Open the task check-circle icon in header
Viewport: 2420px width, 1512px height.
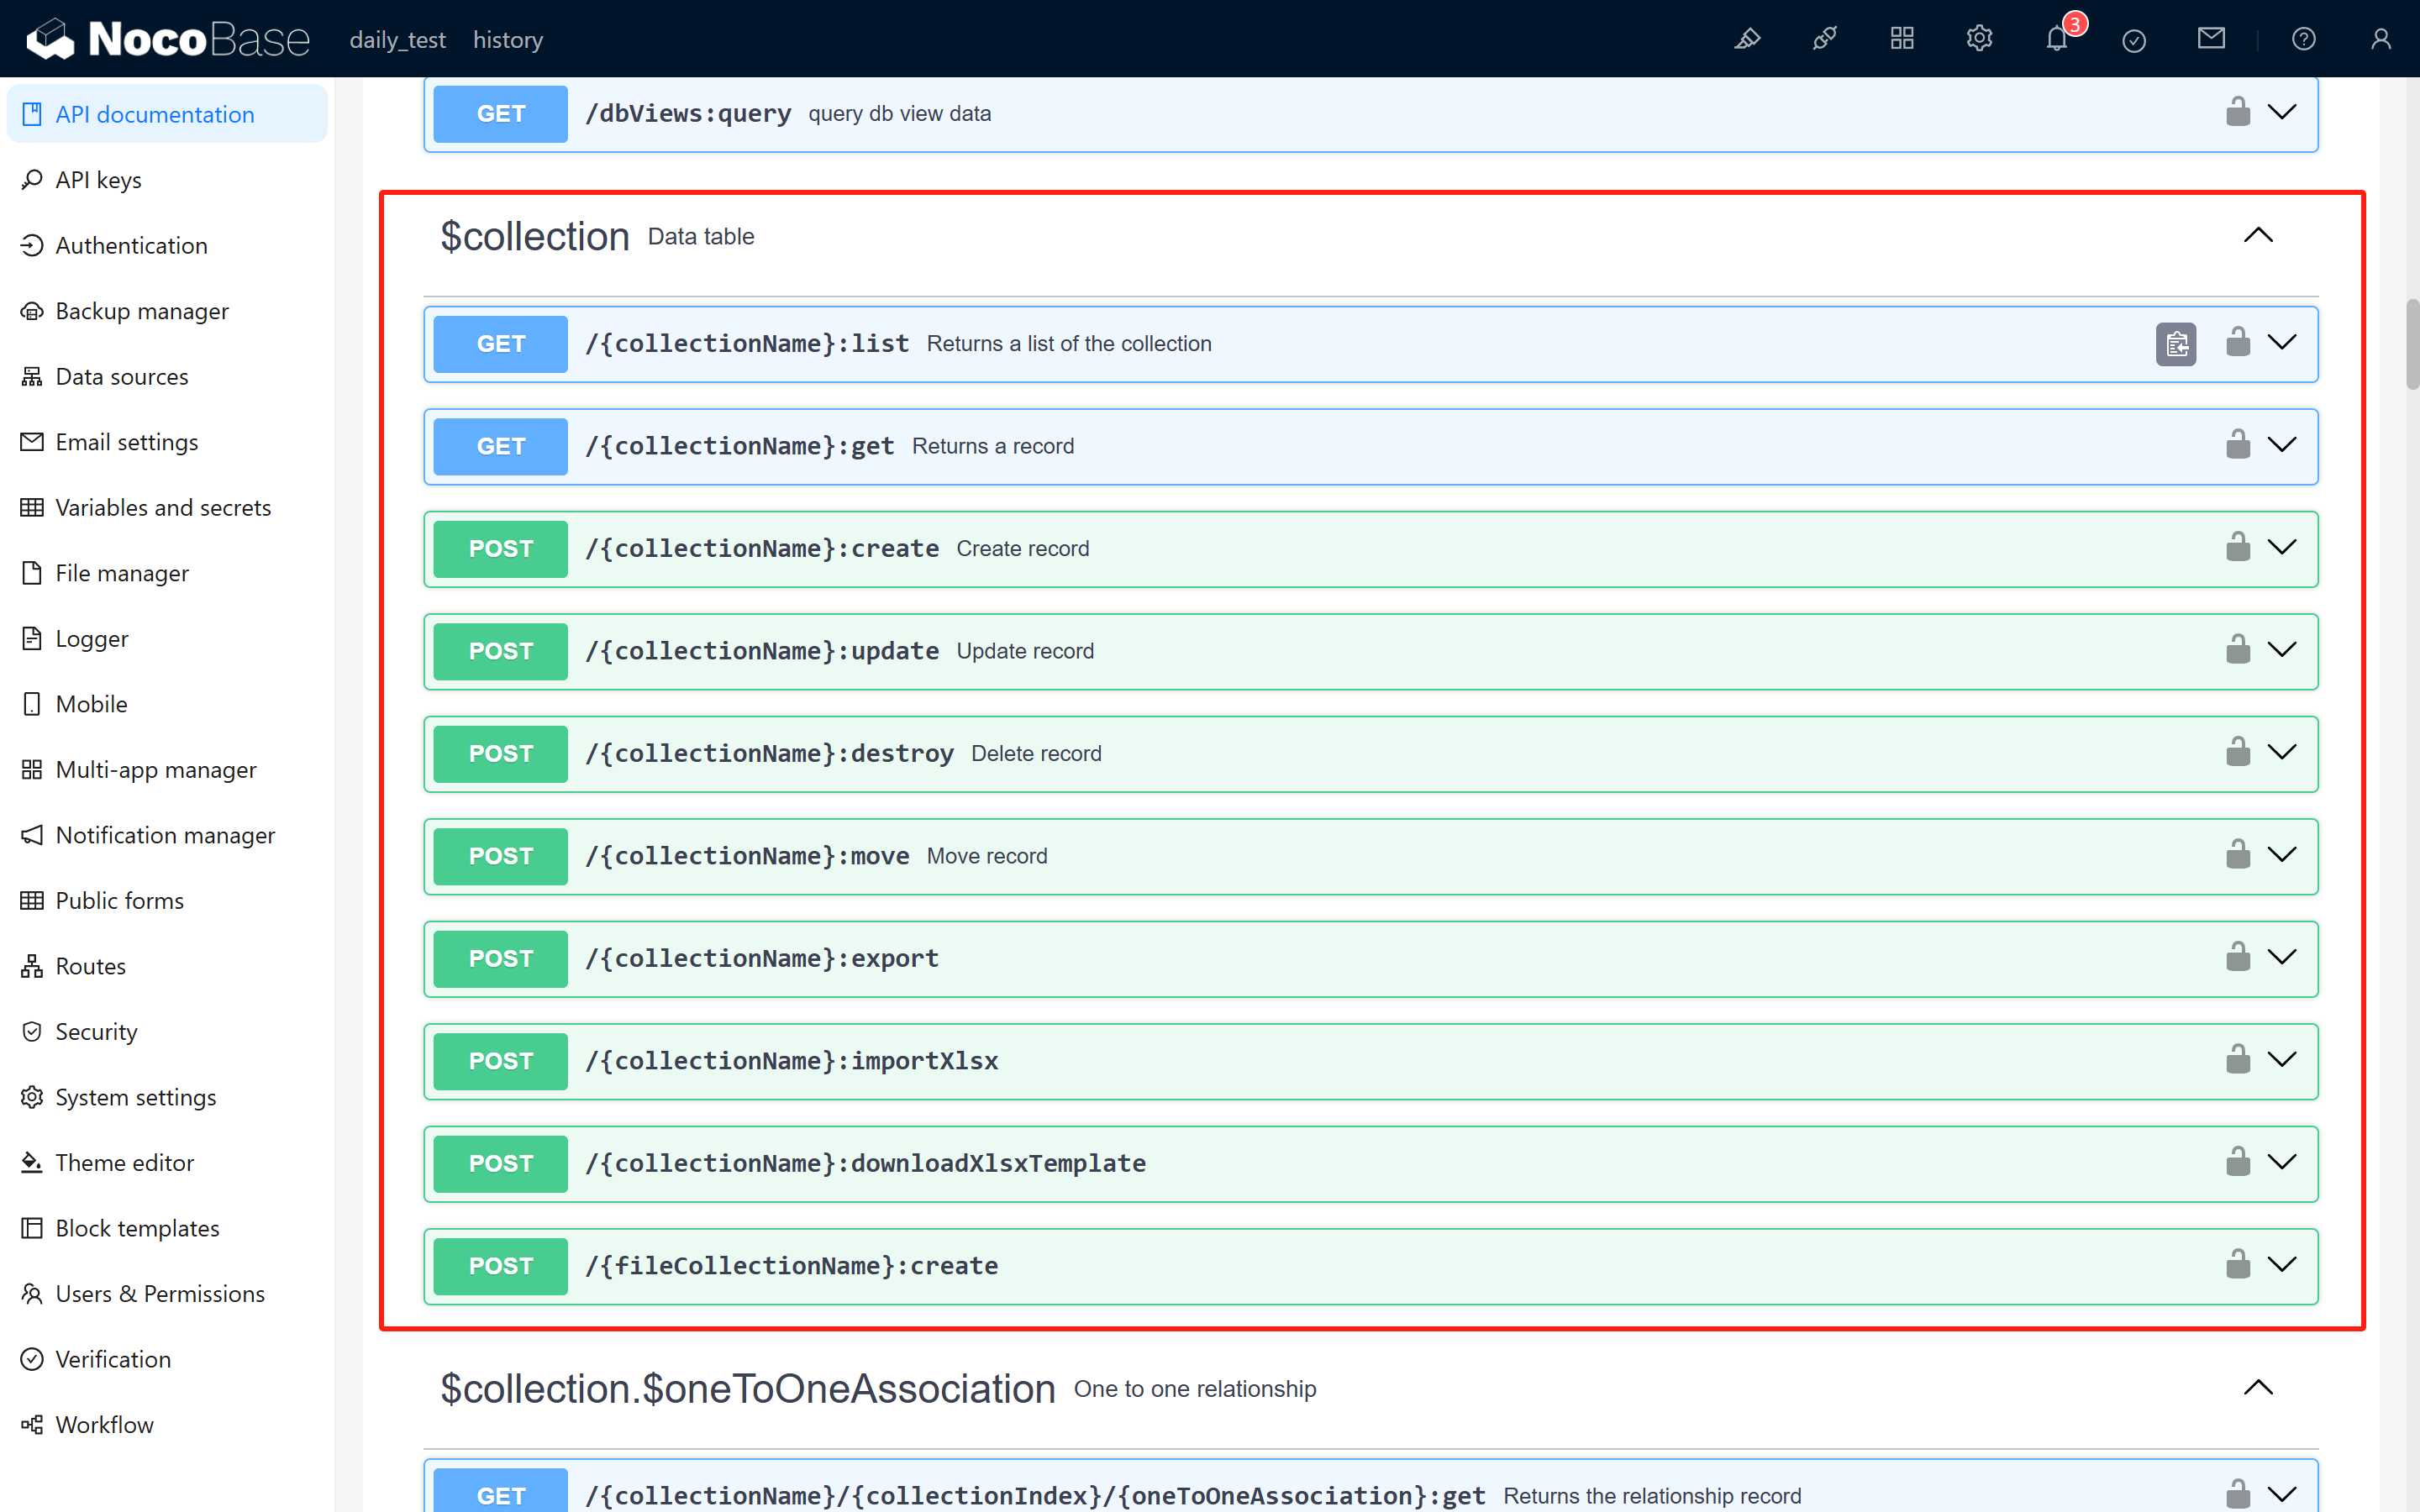(x=2134, y=40)
